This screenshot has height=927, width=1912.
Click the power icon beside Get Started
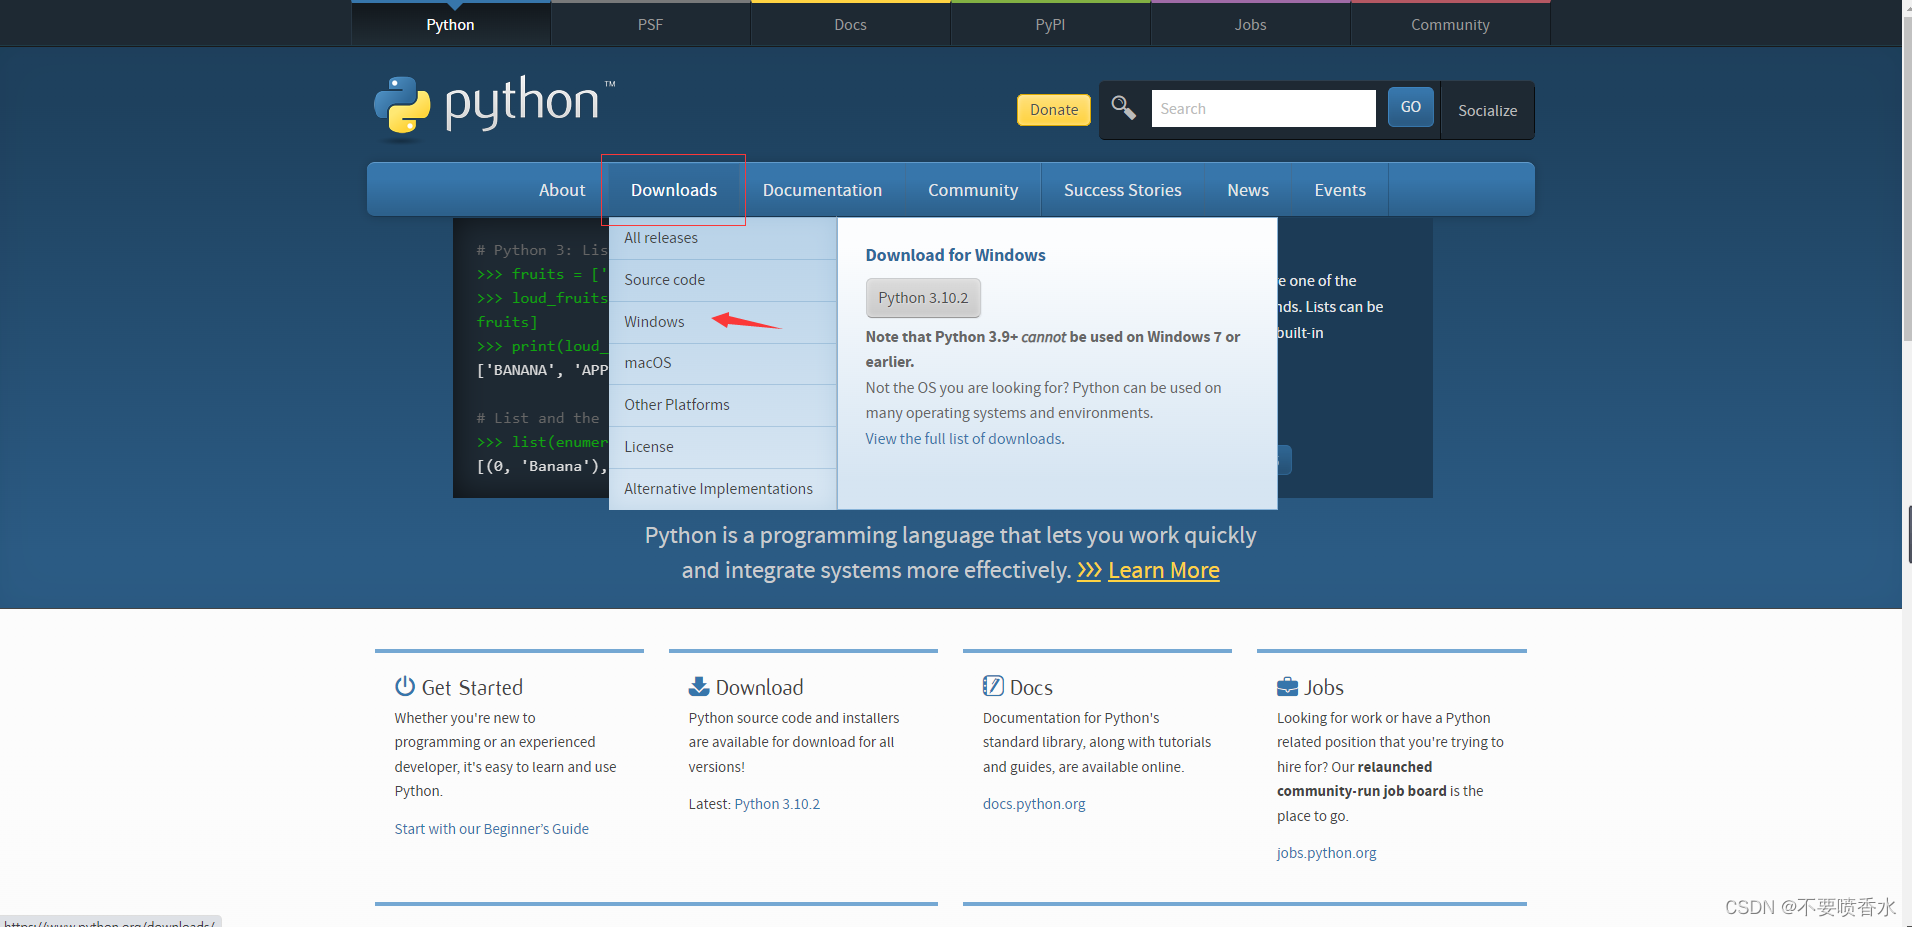coord(404,686)
